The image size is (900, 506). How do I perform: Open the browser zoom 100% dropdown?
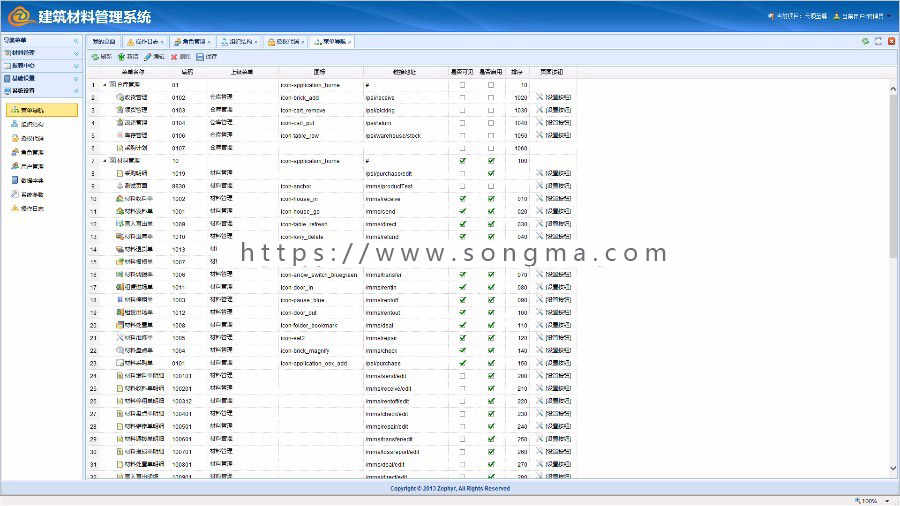click(x=888, y=501)
